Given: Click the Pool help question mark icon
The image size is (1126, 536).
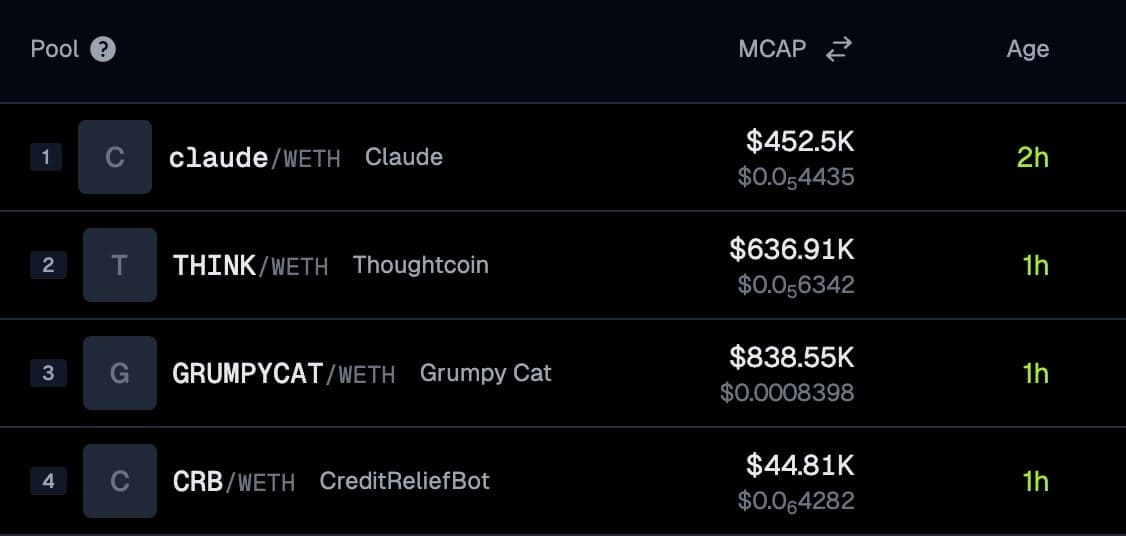Looking at the screenshot, I should [103, 49].
